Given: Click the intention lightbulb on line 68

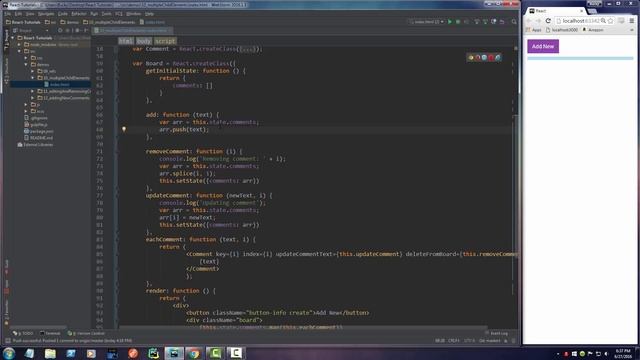Looking at the screenshot, I should [124, 129].
